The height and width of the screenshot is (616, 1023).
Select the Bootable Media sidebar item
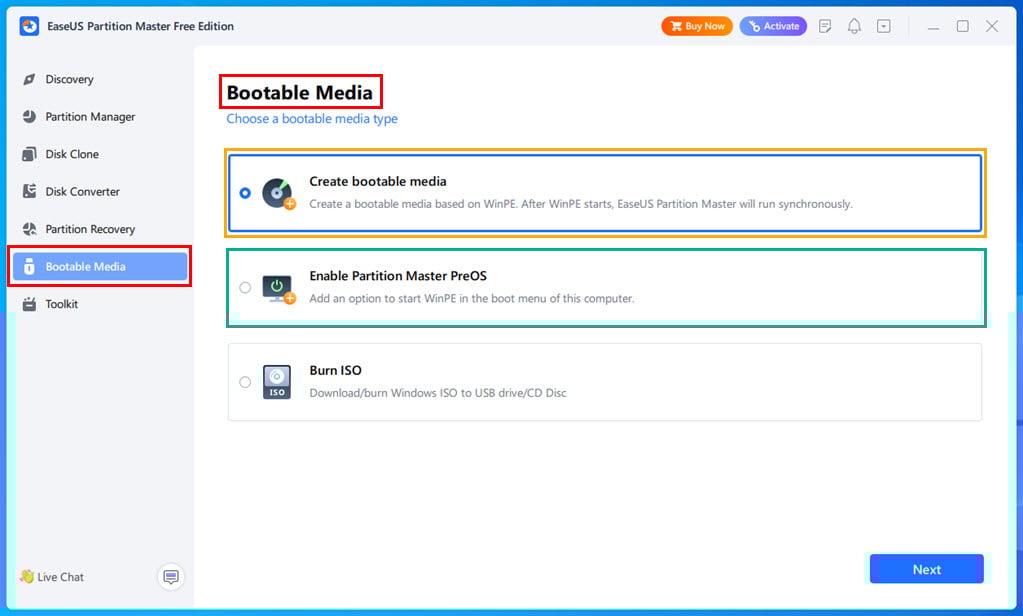pyautogui.click(x=100, y=266)
